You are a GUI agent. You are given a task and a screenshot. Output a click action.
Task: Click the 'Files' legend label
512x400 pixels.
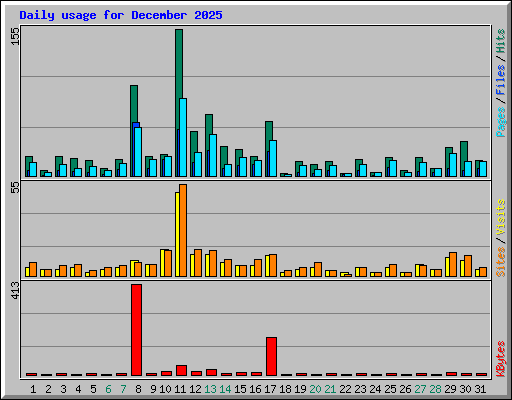[500, 80]
